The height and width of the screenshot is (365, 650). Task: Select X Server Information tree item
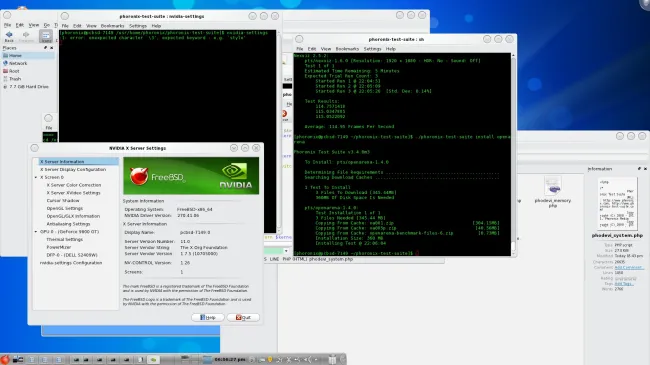[78, 162]
